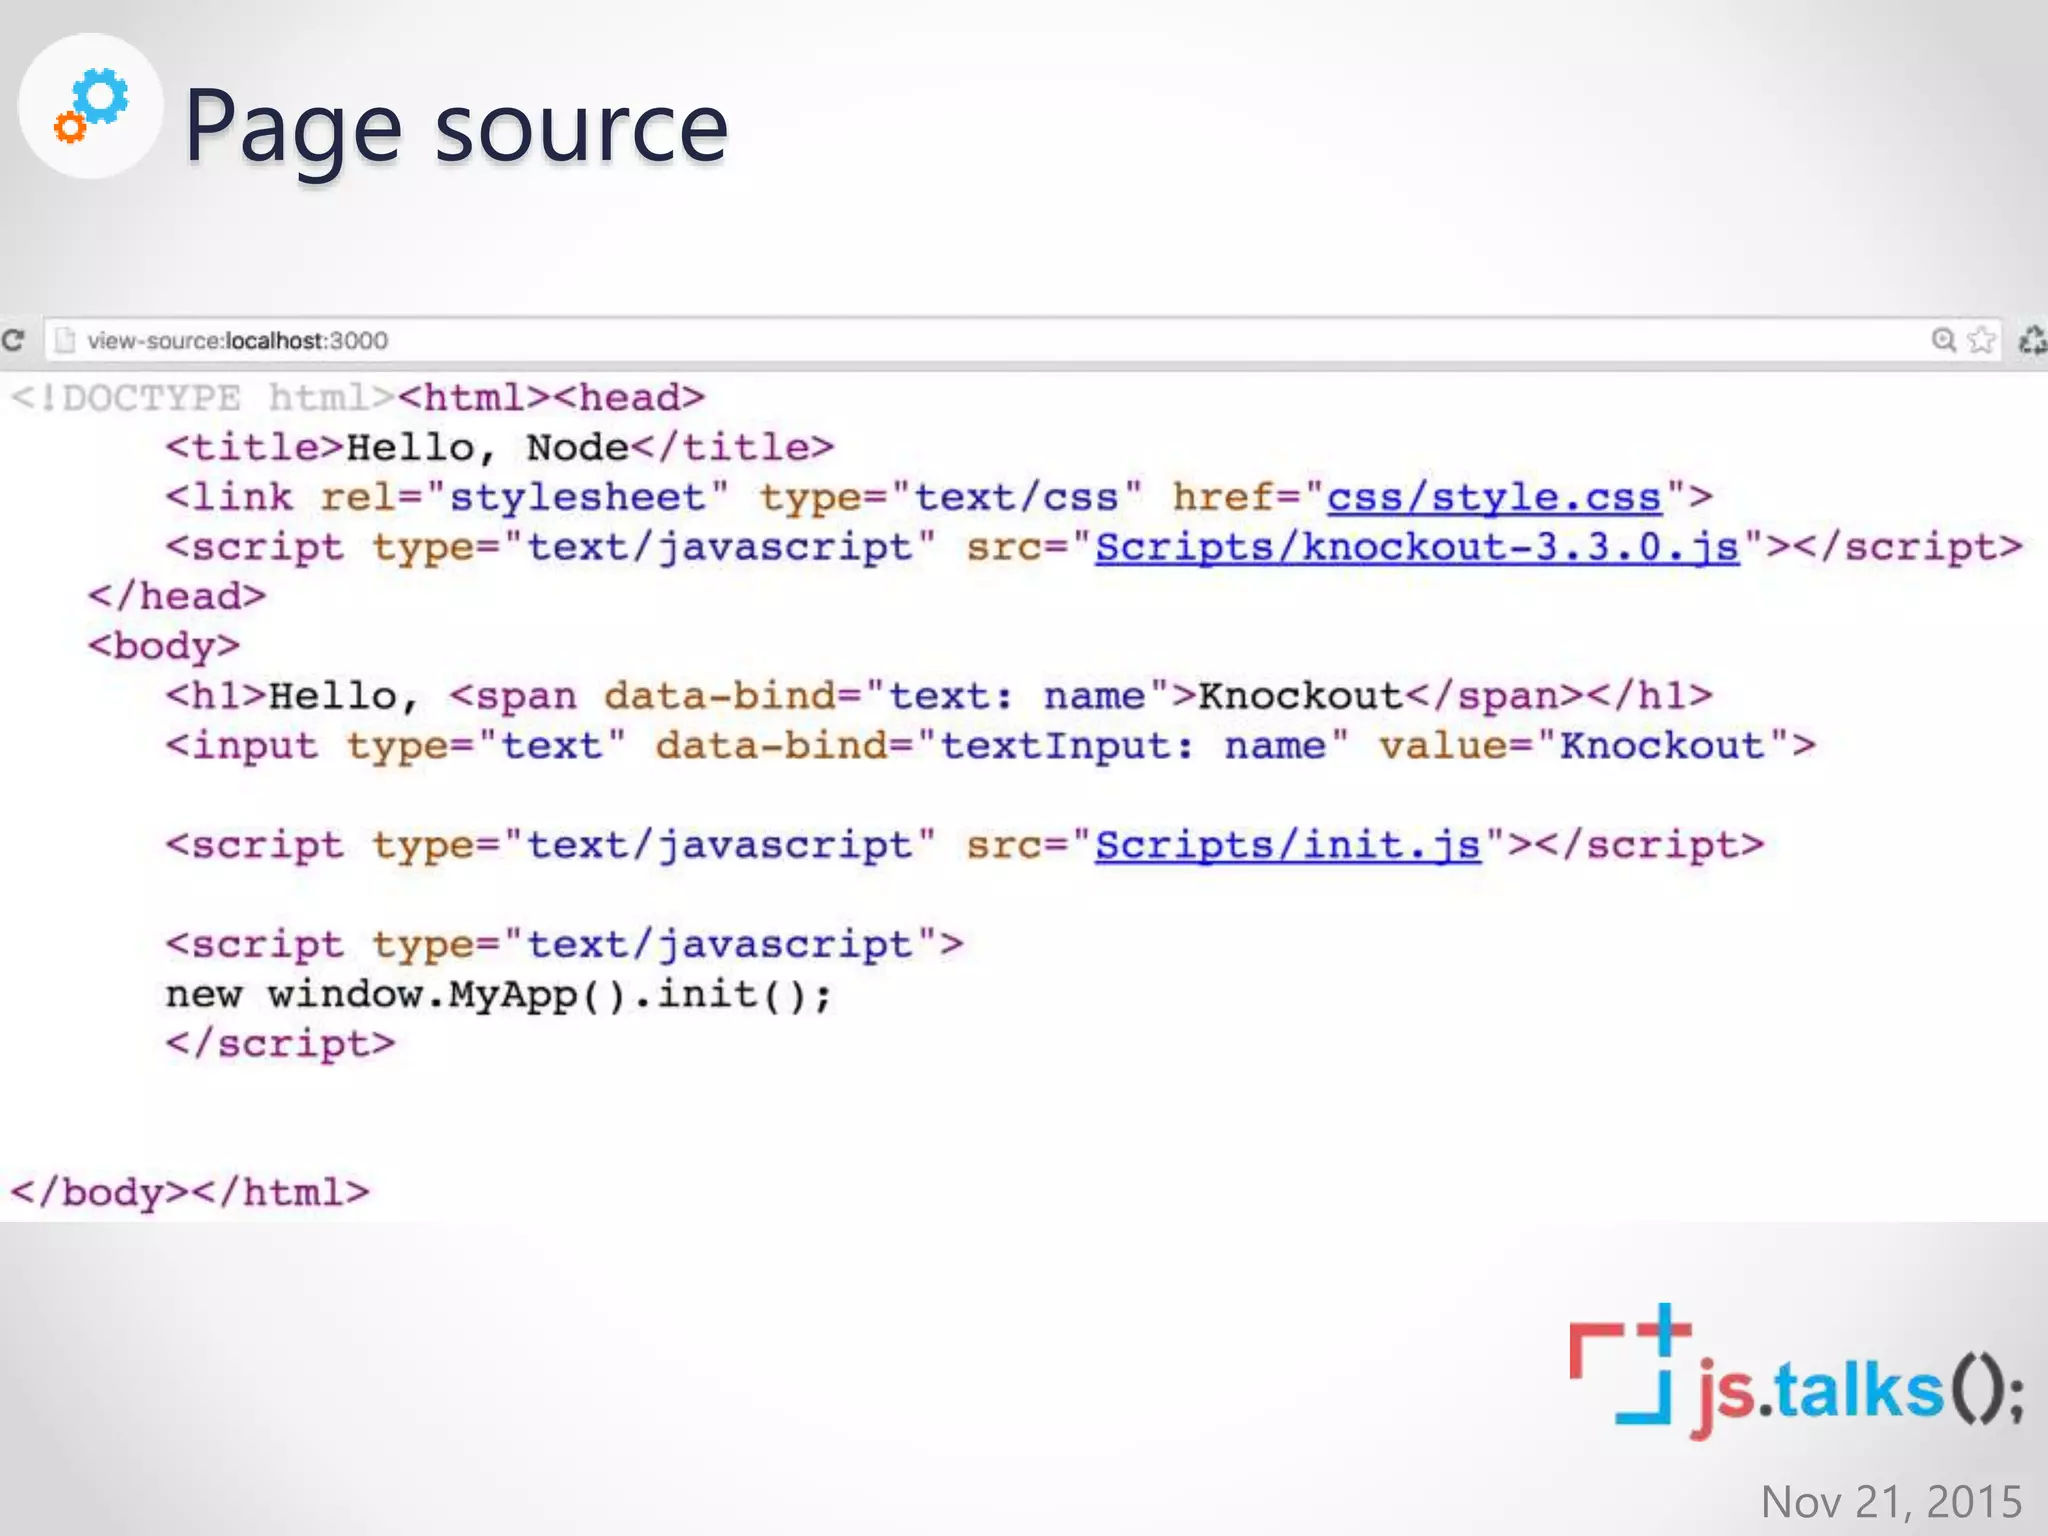Click the rel="stylesheet" attribute text

click(525, 497)
